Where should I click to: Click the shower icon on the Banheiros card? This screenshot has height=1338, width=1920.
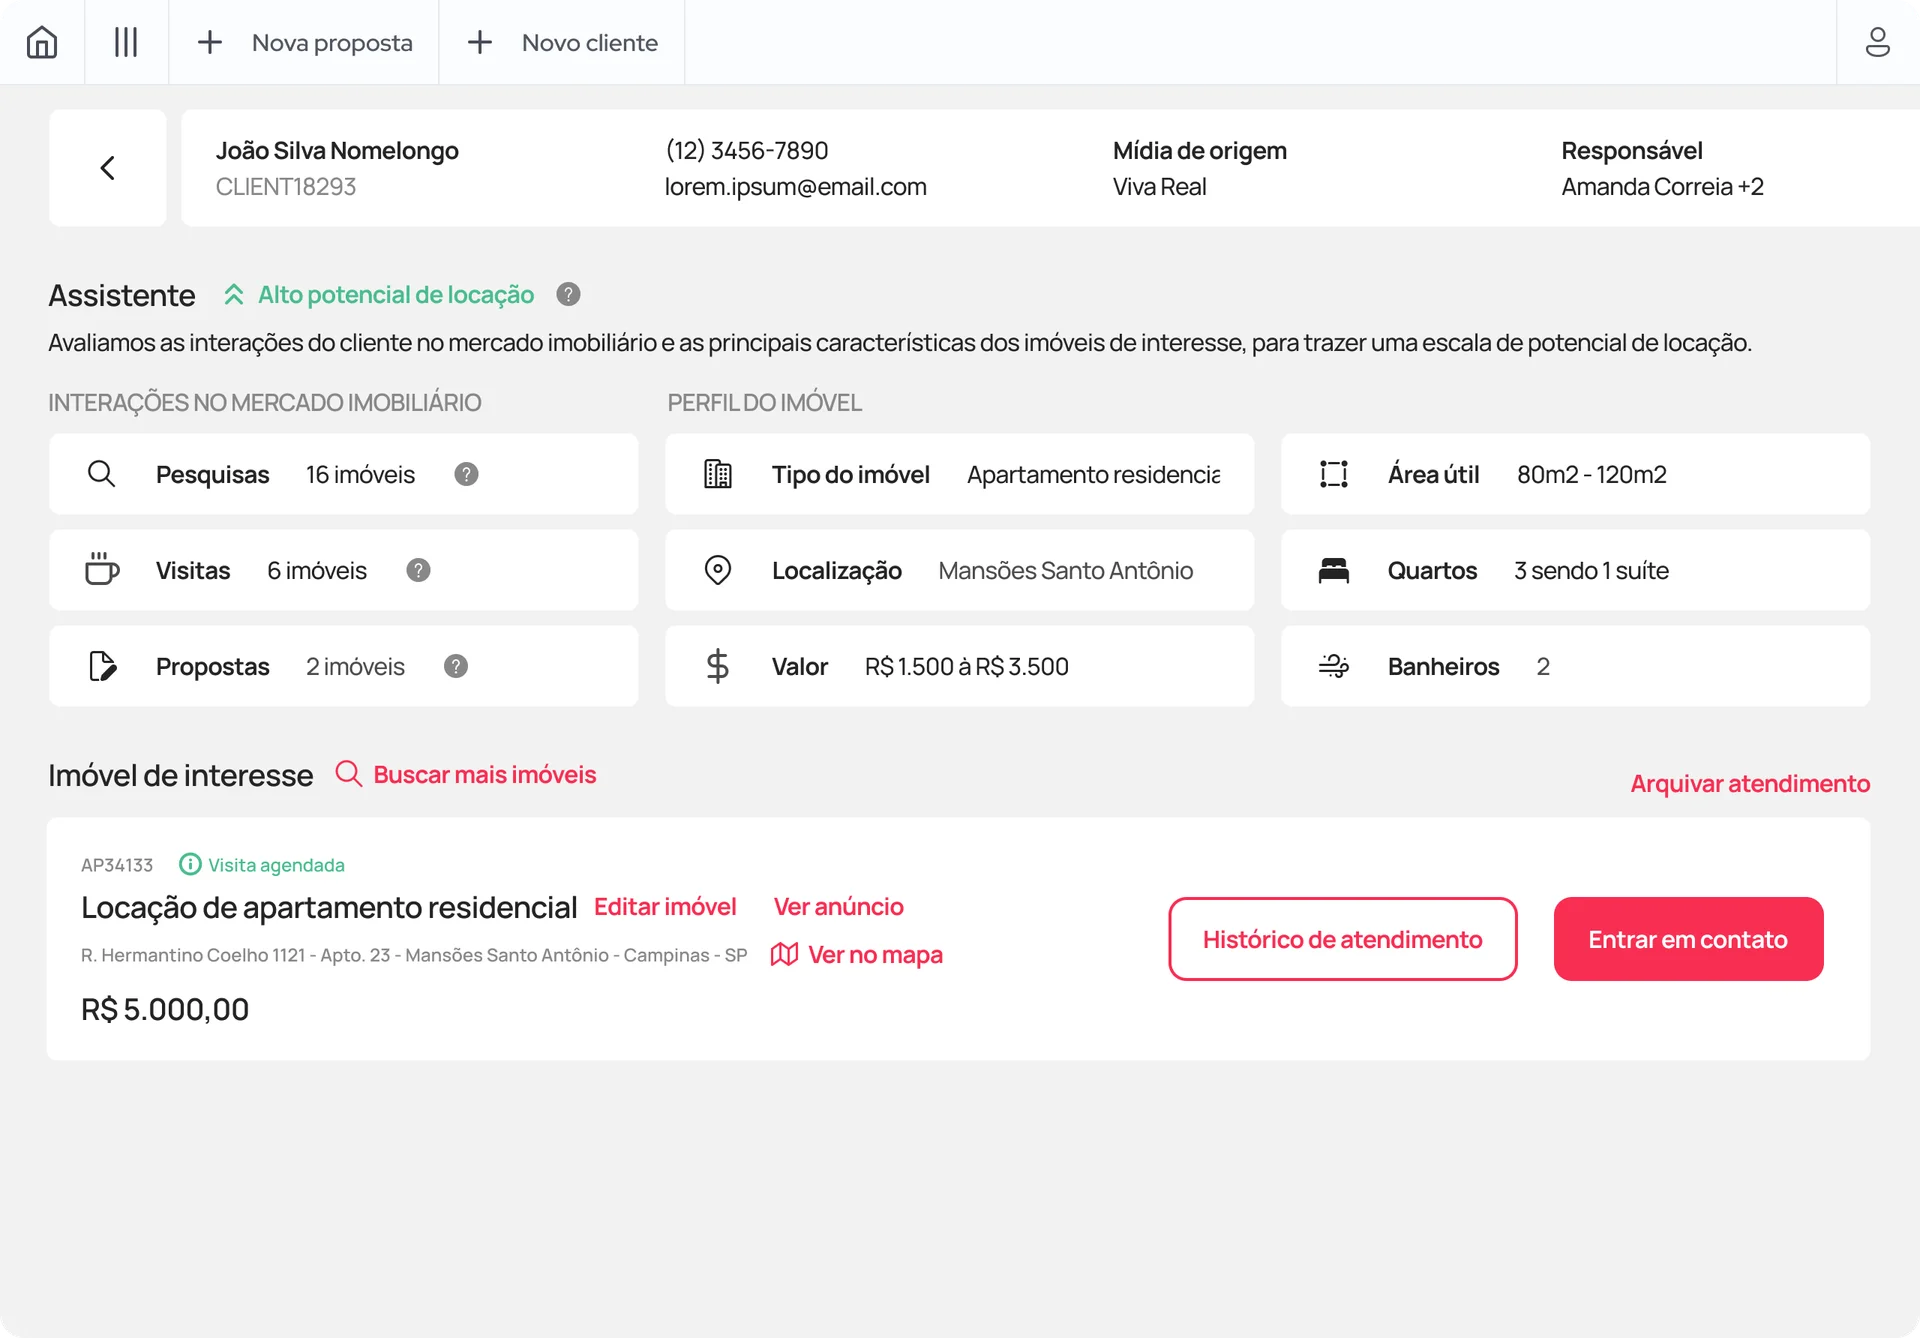coord(1334,666)
